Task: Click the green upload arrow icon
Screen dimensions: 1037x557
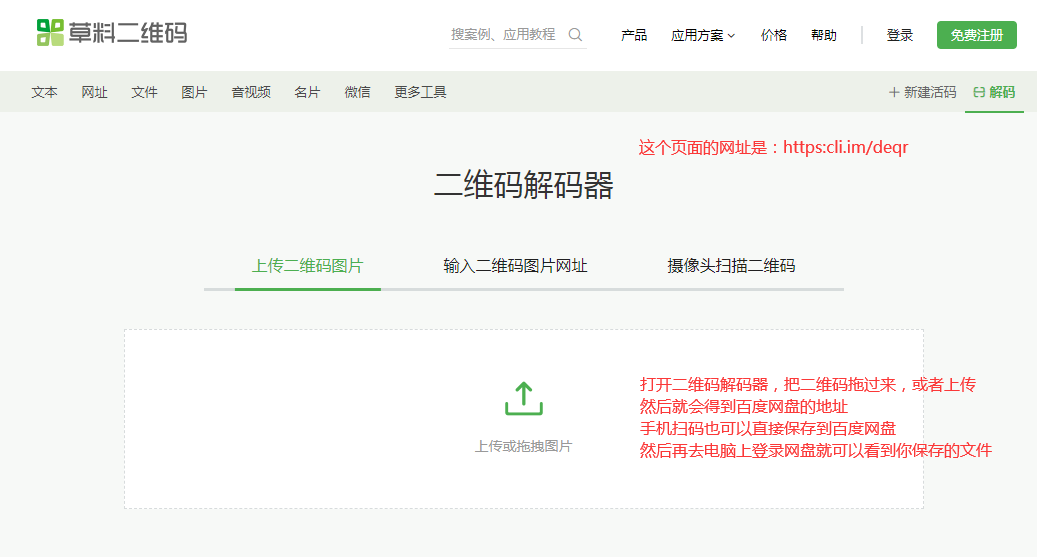Action: point(523,398)
